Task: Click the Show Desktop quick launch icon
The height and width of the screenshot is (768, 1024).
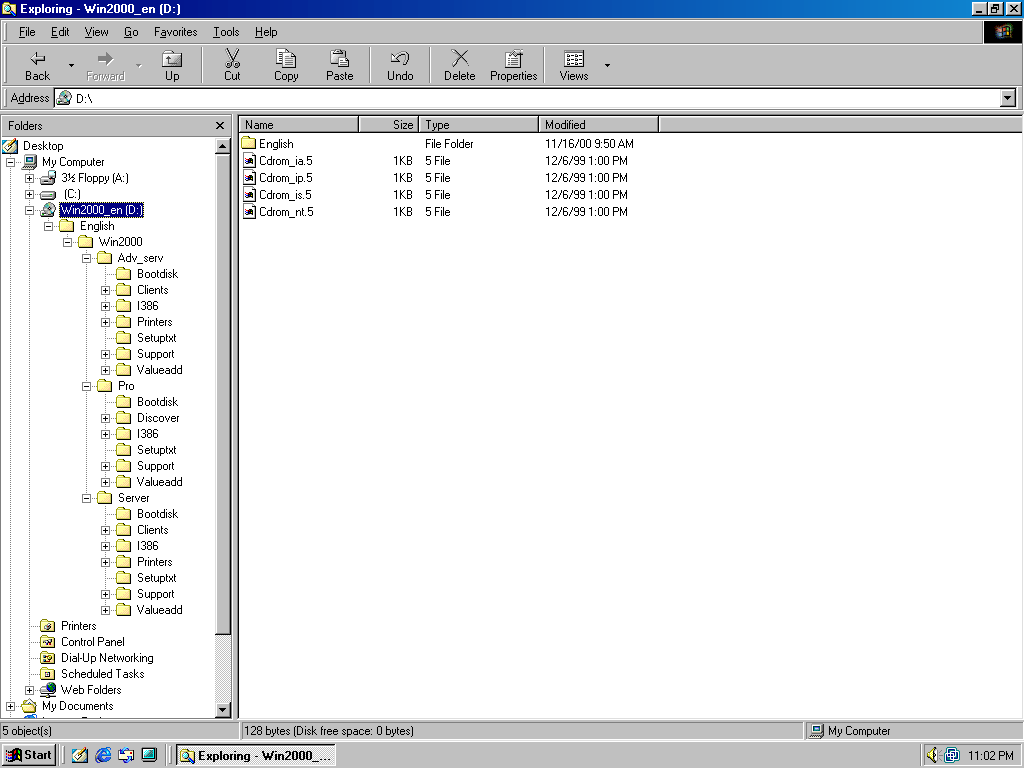Action: [80, 756]
